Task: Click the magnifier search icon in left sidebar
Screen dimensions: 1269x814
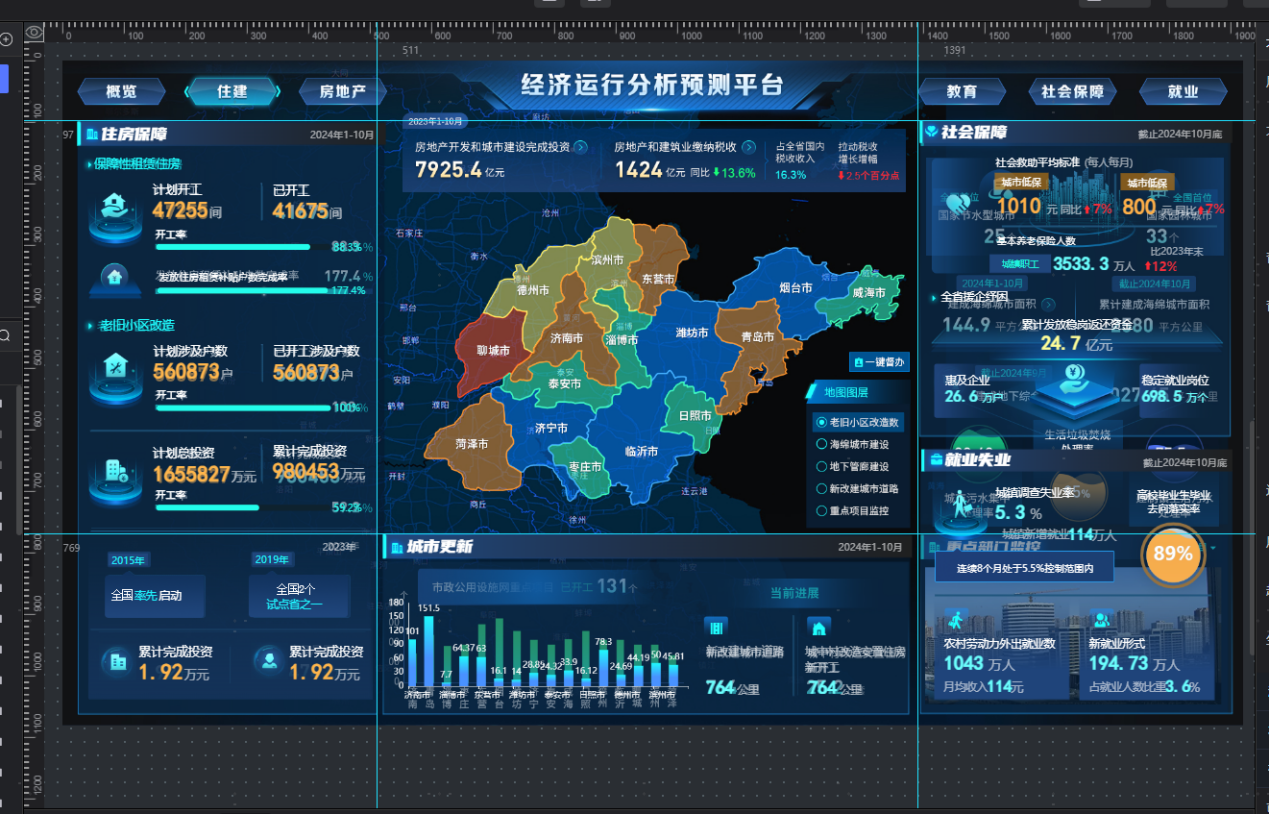Action: [x=5, y=336]
